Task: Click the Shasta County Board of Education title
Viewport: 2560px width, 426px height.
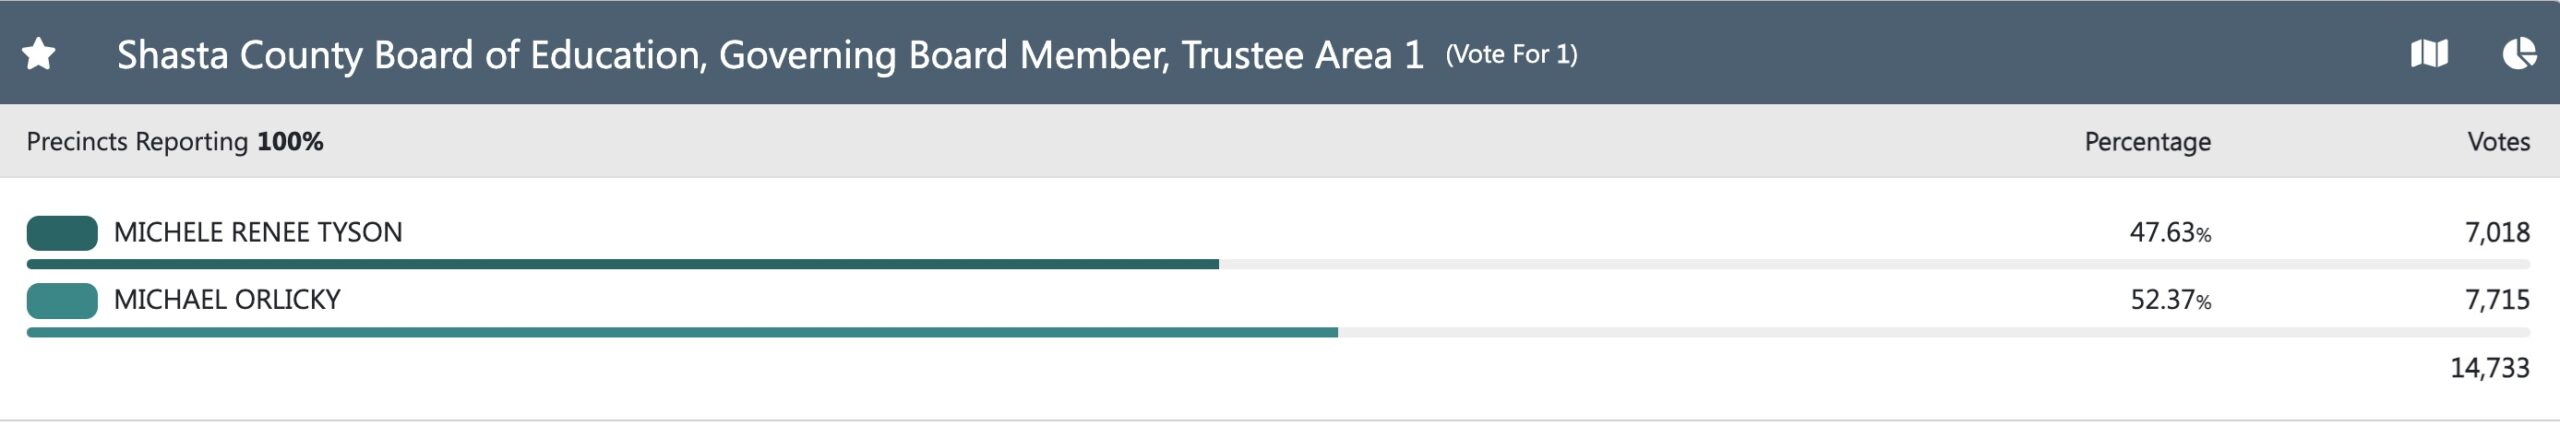Action: coord(770,55)
